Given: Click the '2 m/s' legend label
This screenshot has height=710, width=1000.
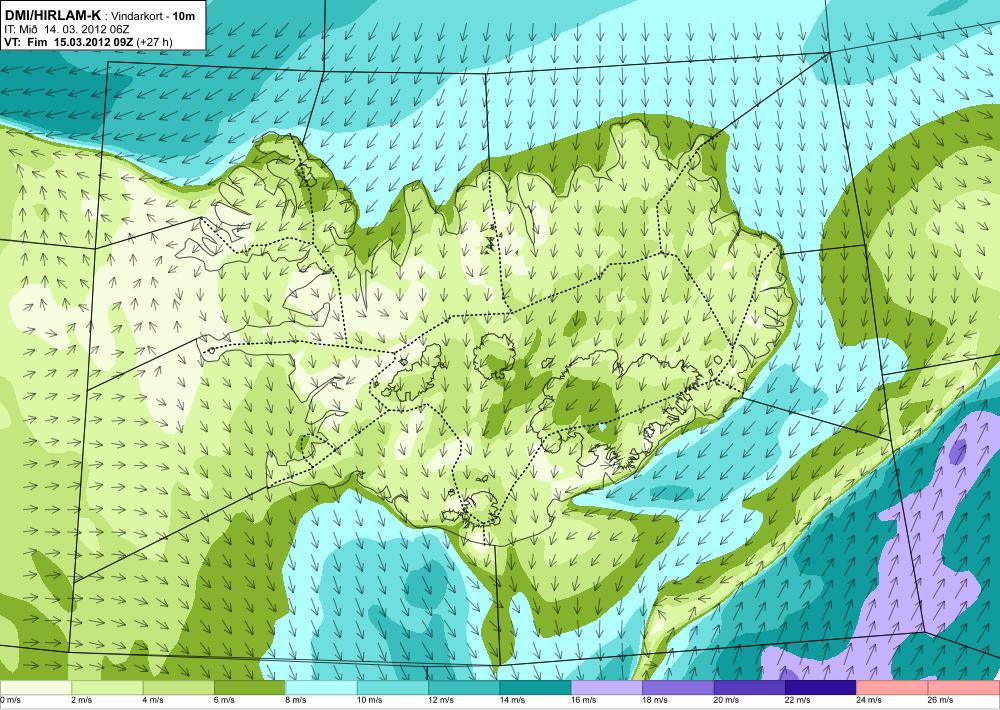Looking at the screenshot, I should (x=81, y=700).
